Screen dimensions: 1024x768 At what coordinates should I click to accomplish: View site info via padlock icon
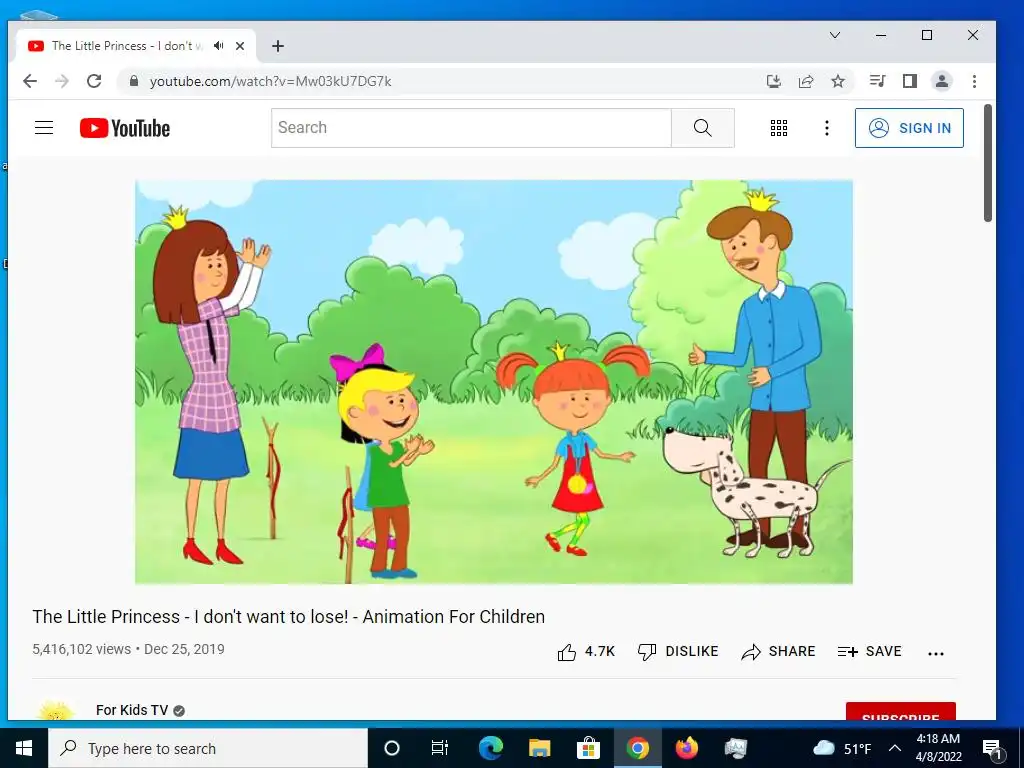click(134, 81)
